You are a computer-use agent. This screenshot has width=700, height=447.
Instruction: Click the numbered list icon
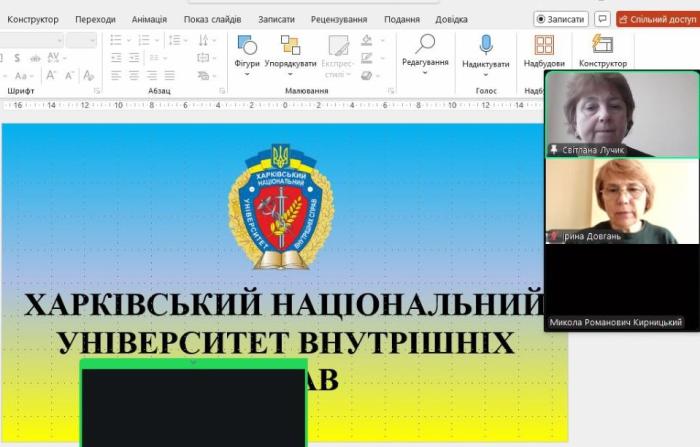(144, 40)
